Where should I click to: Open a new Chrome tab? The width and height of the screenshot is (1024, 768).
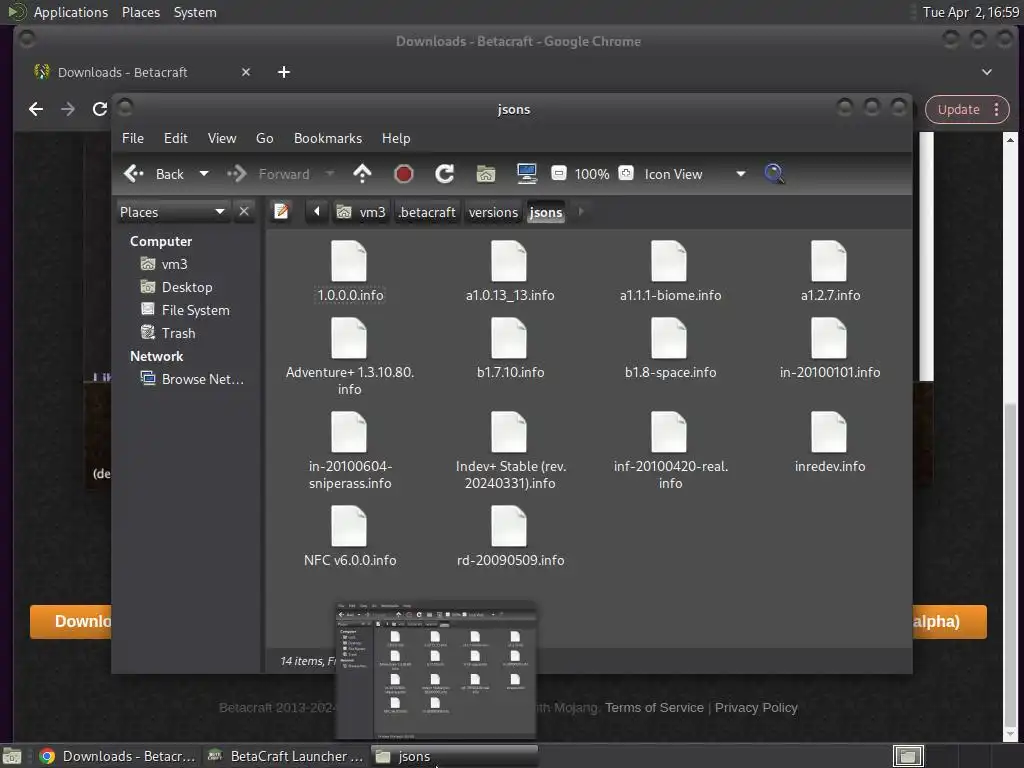click(x=283, y=72)
